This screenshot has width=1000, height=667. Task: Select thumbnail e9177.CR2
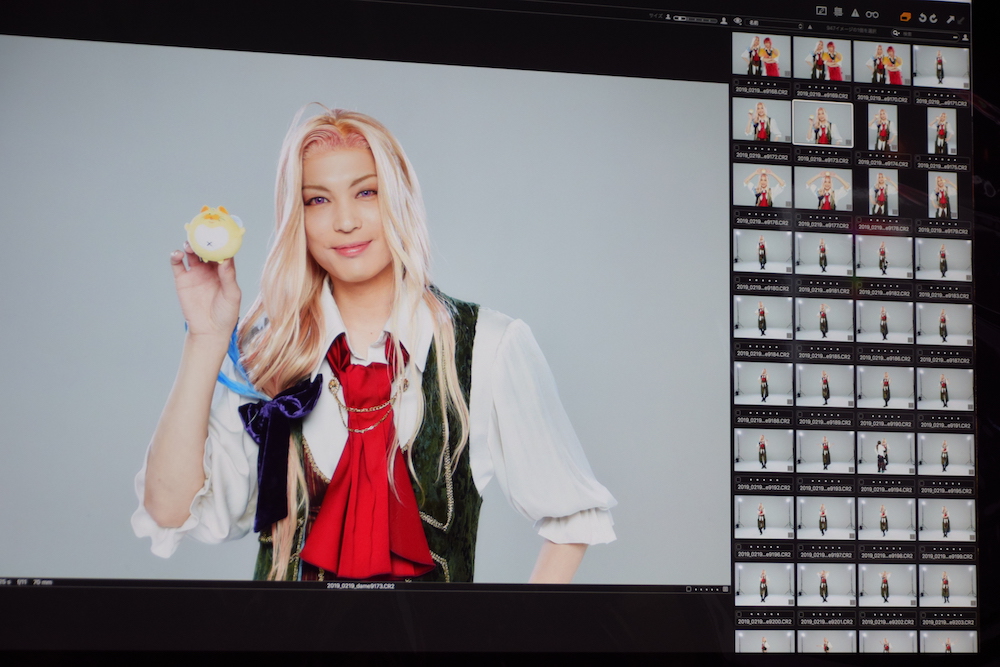[x=823, y=189]
